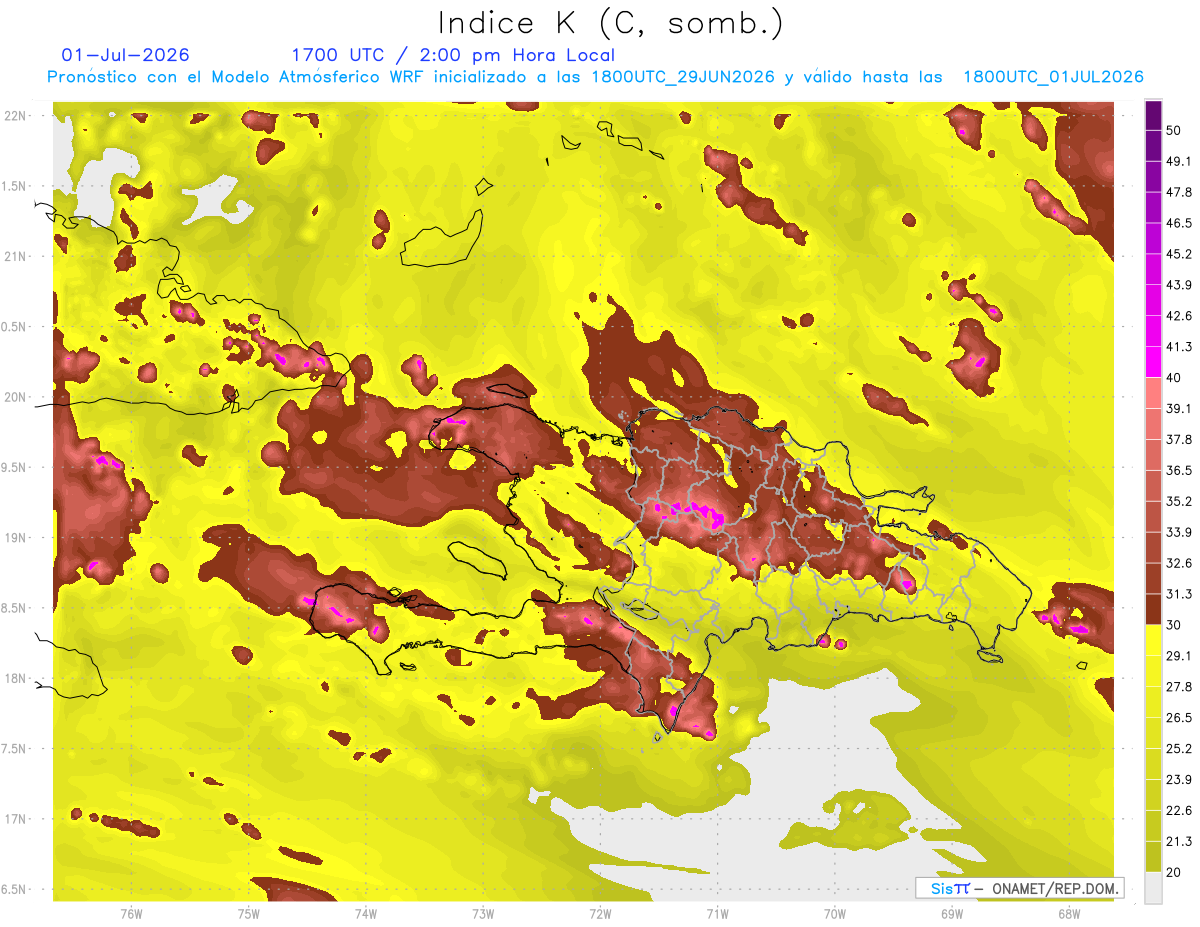Select the date text '01-Jul-2026'
This screenshot has width=1200, height=927.
click(125, 55)
